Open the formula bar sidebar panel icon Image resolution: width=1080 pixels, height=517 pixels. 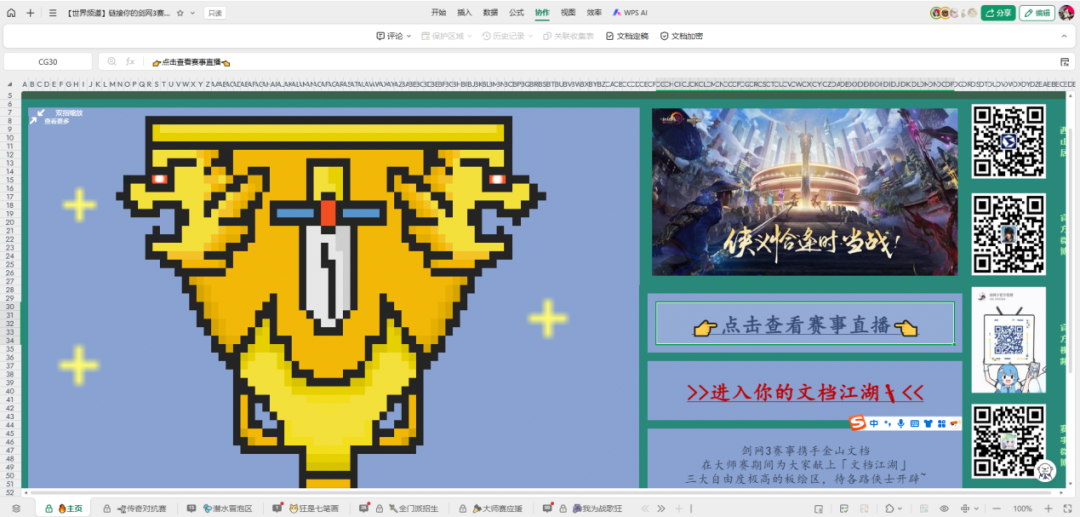point(1064,61)
